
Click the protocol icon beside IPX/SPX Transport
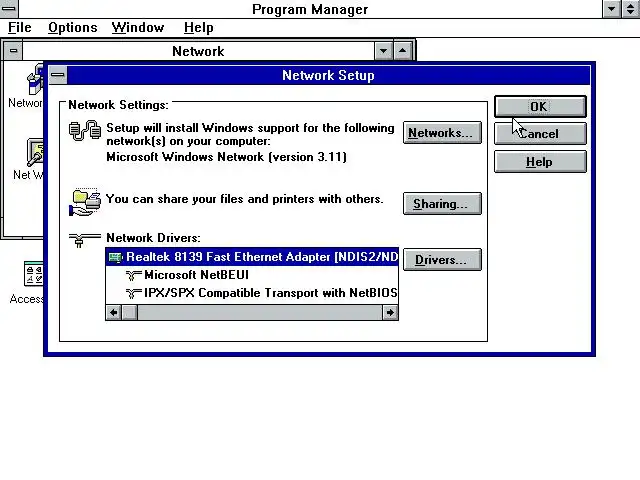pos(133,293)
